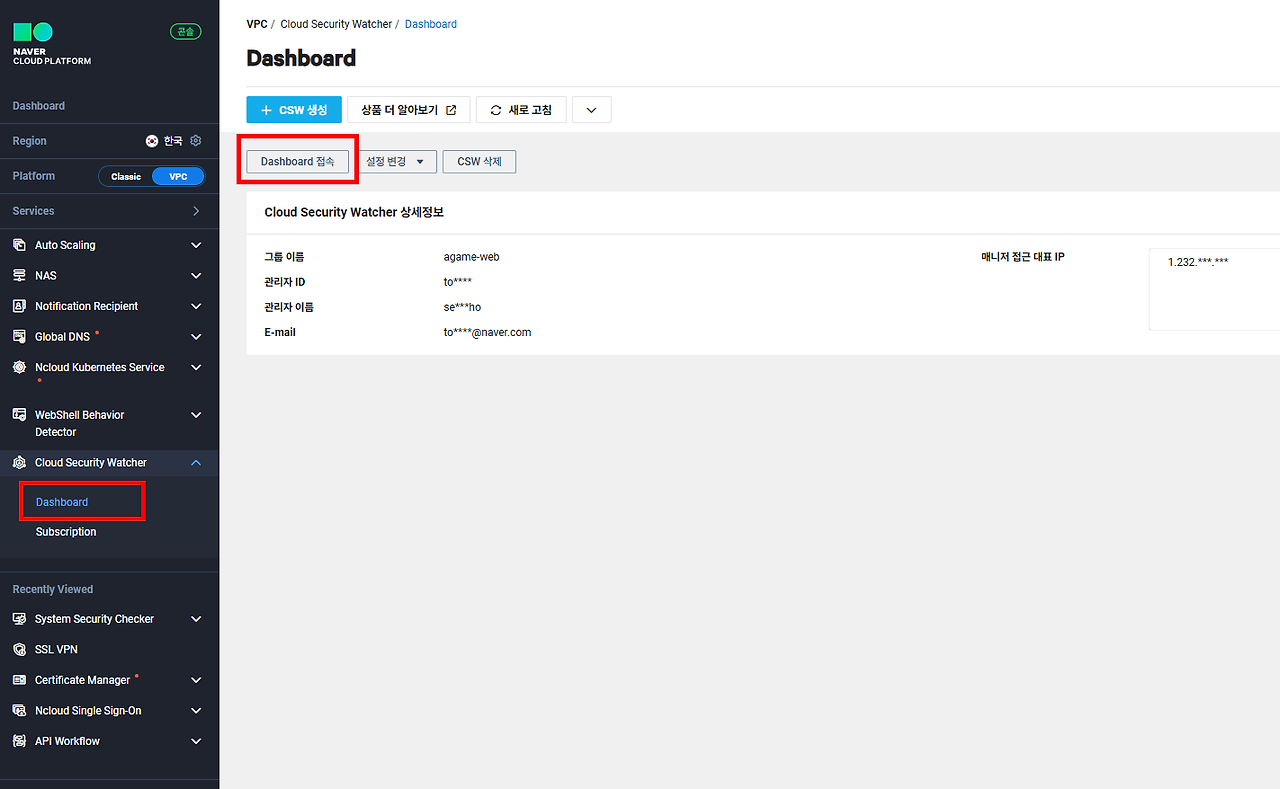The image size is (1280, 789).
Task: Click the Cloud Security Watcher 상세정보 heading
Action: (x=354, y=212)
